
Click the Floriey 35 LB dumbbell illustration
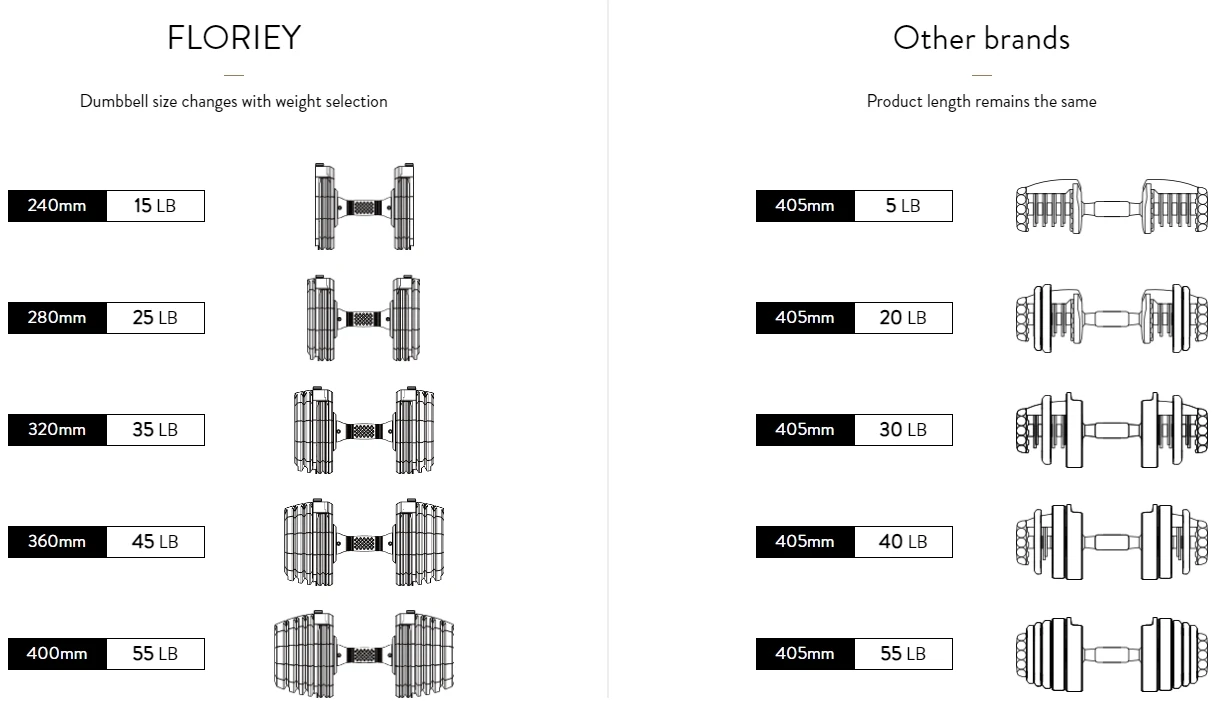tap(364, 430)
